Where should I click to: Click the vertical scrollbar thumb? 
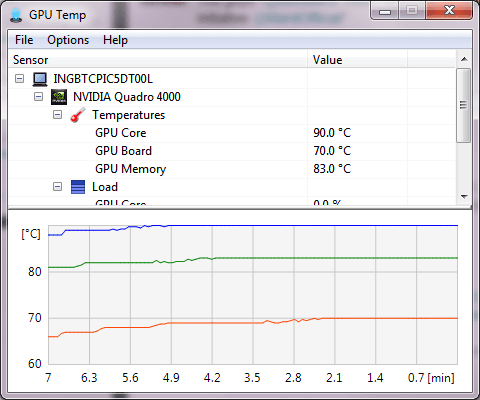463,105
